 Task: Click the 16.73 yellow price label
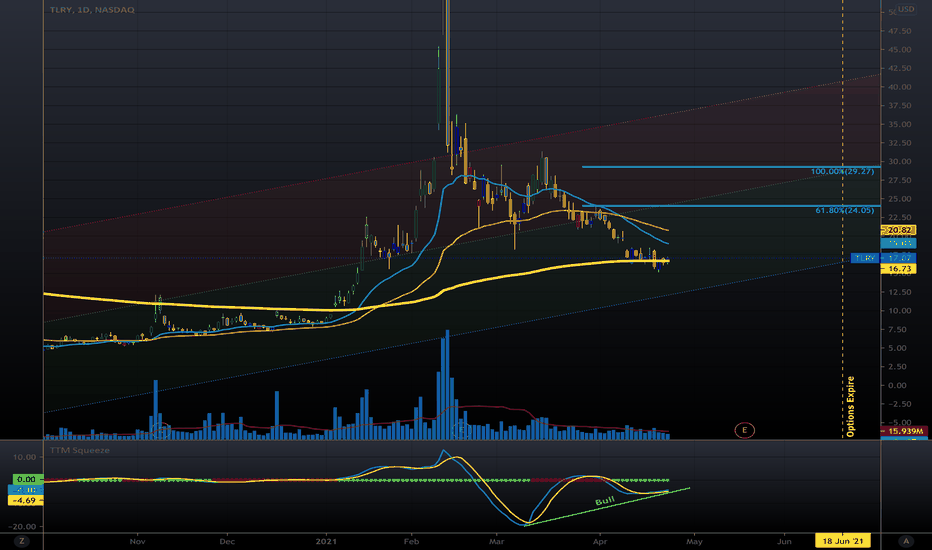pyautogui.click(x=899, y=269)
